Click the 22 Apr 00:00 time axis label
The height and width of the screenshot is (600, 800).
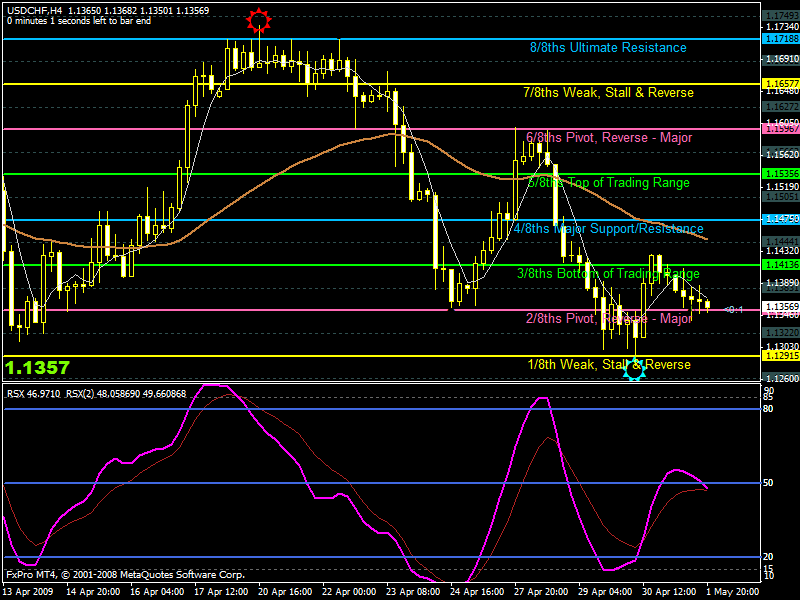pyautogui.click(x=349, y=592)
